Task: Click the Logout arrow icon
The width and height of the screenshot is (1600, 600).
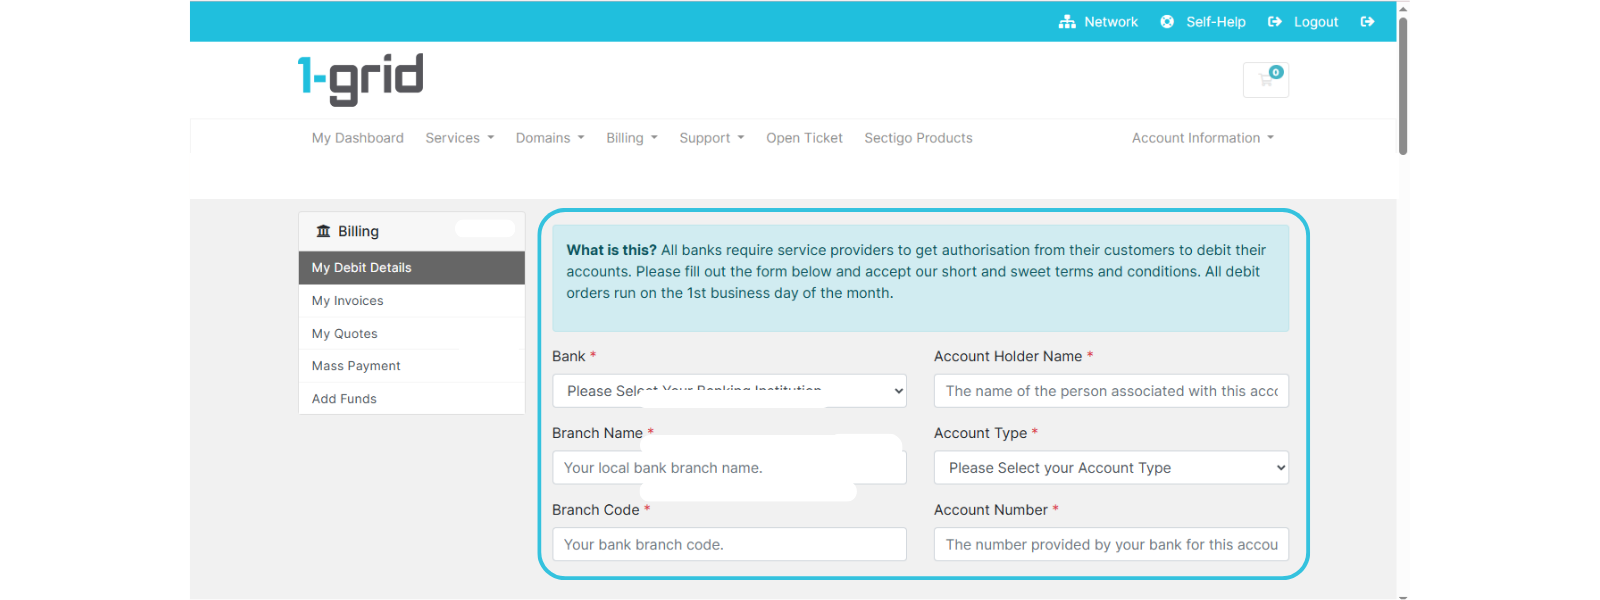Action: pyautogui.click(x=1275, y=22)
